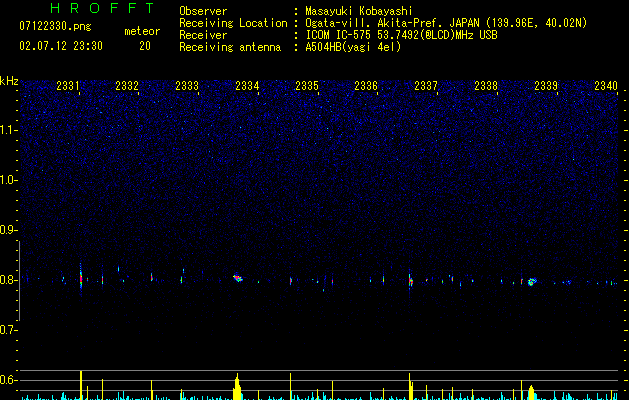This screenshot has height=400, width=629.
Task: Click the 2336 time marker
Action: click(366, 86)
